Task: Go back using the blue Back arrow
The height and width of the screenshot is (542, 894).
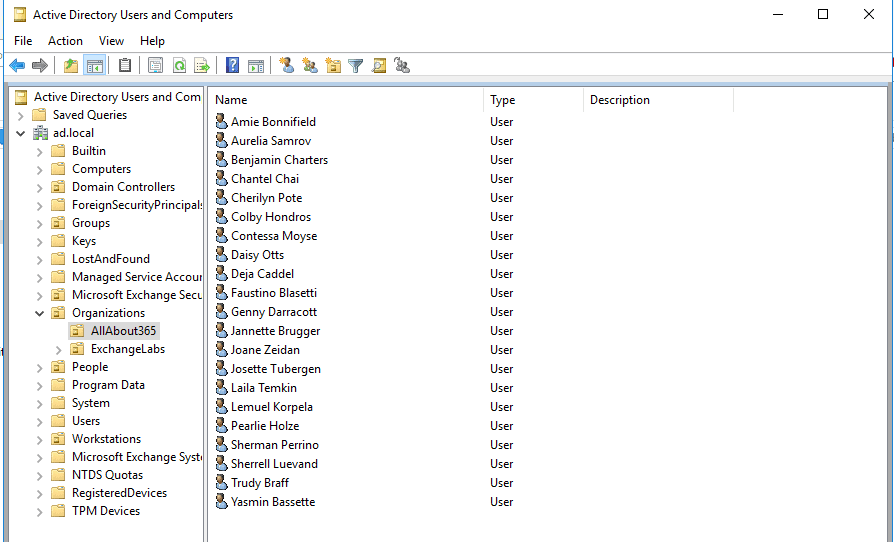Action: click(x=17, y=66)
